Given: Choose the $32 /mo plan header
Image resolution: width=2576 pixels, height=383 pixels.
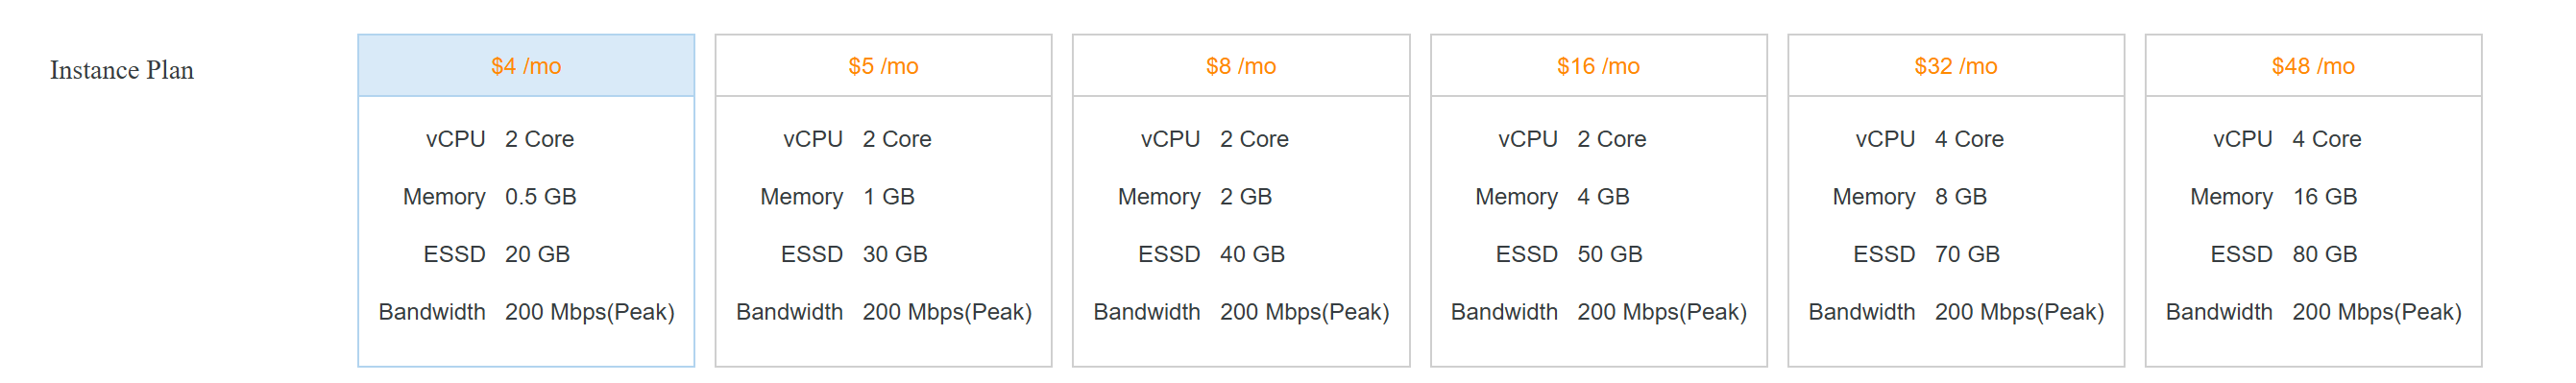Looking at the screenshot, I should tap(1956, 66).
